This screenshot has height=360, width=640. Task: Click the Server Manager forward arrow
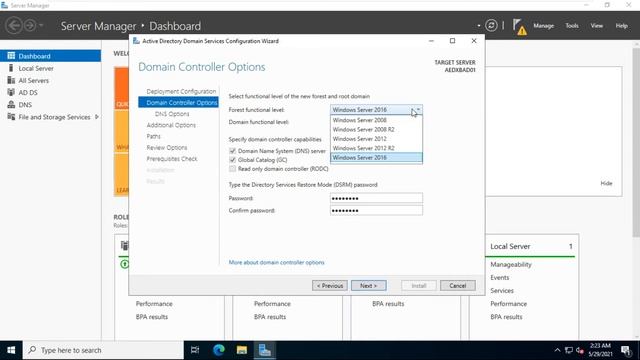[x=30, y=25]
